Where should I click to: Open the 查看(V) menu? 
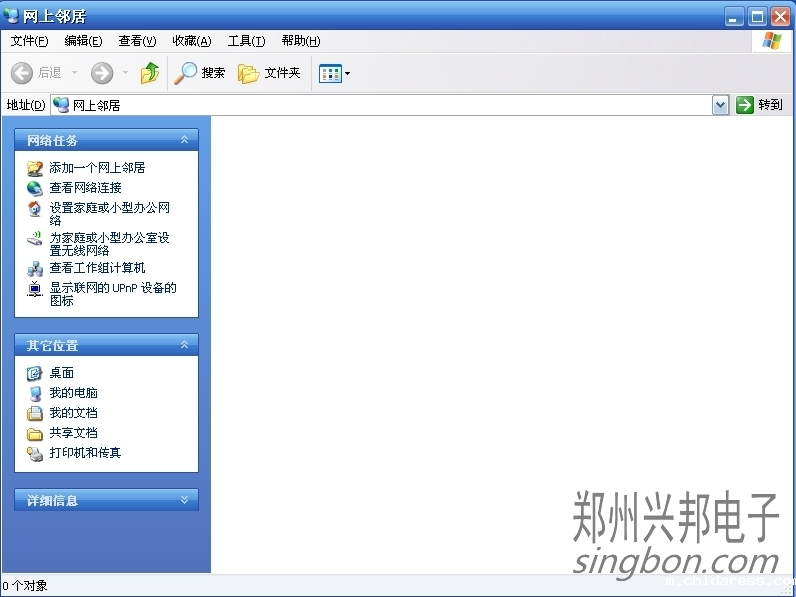click(x=137, y=41)
